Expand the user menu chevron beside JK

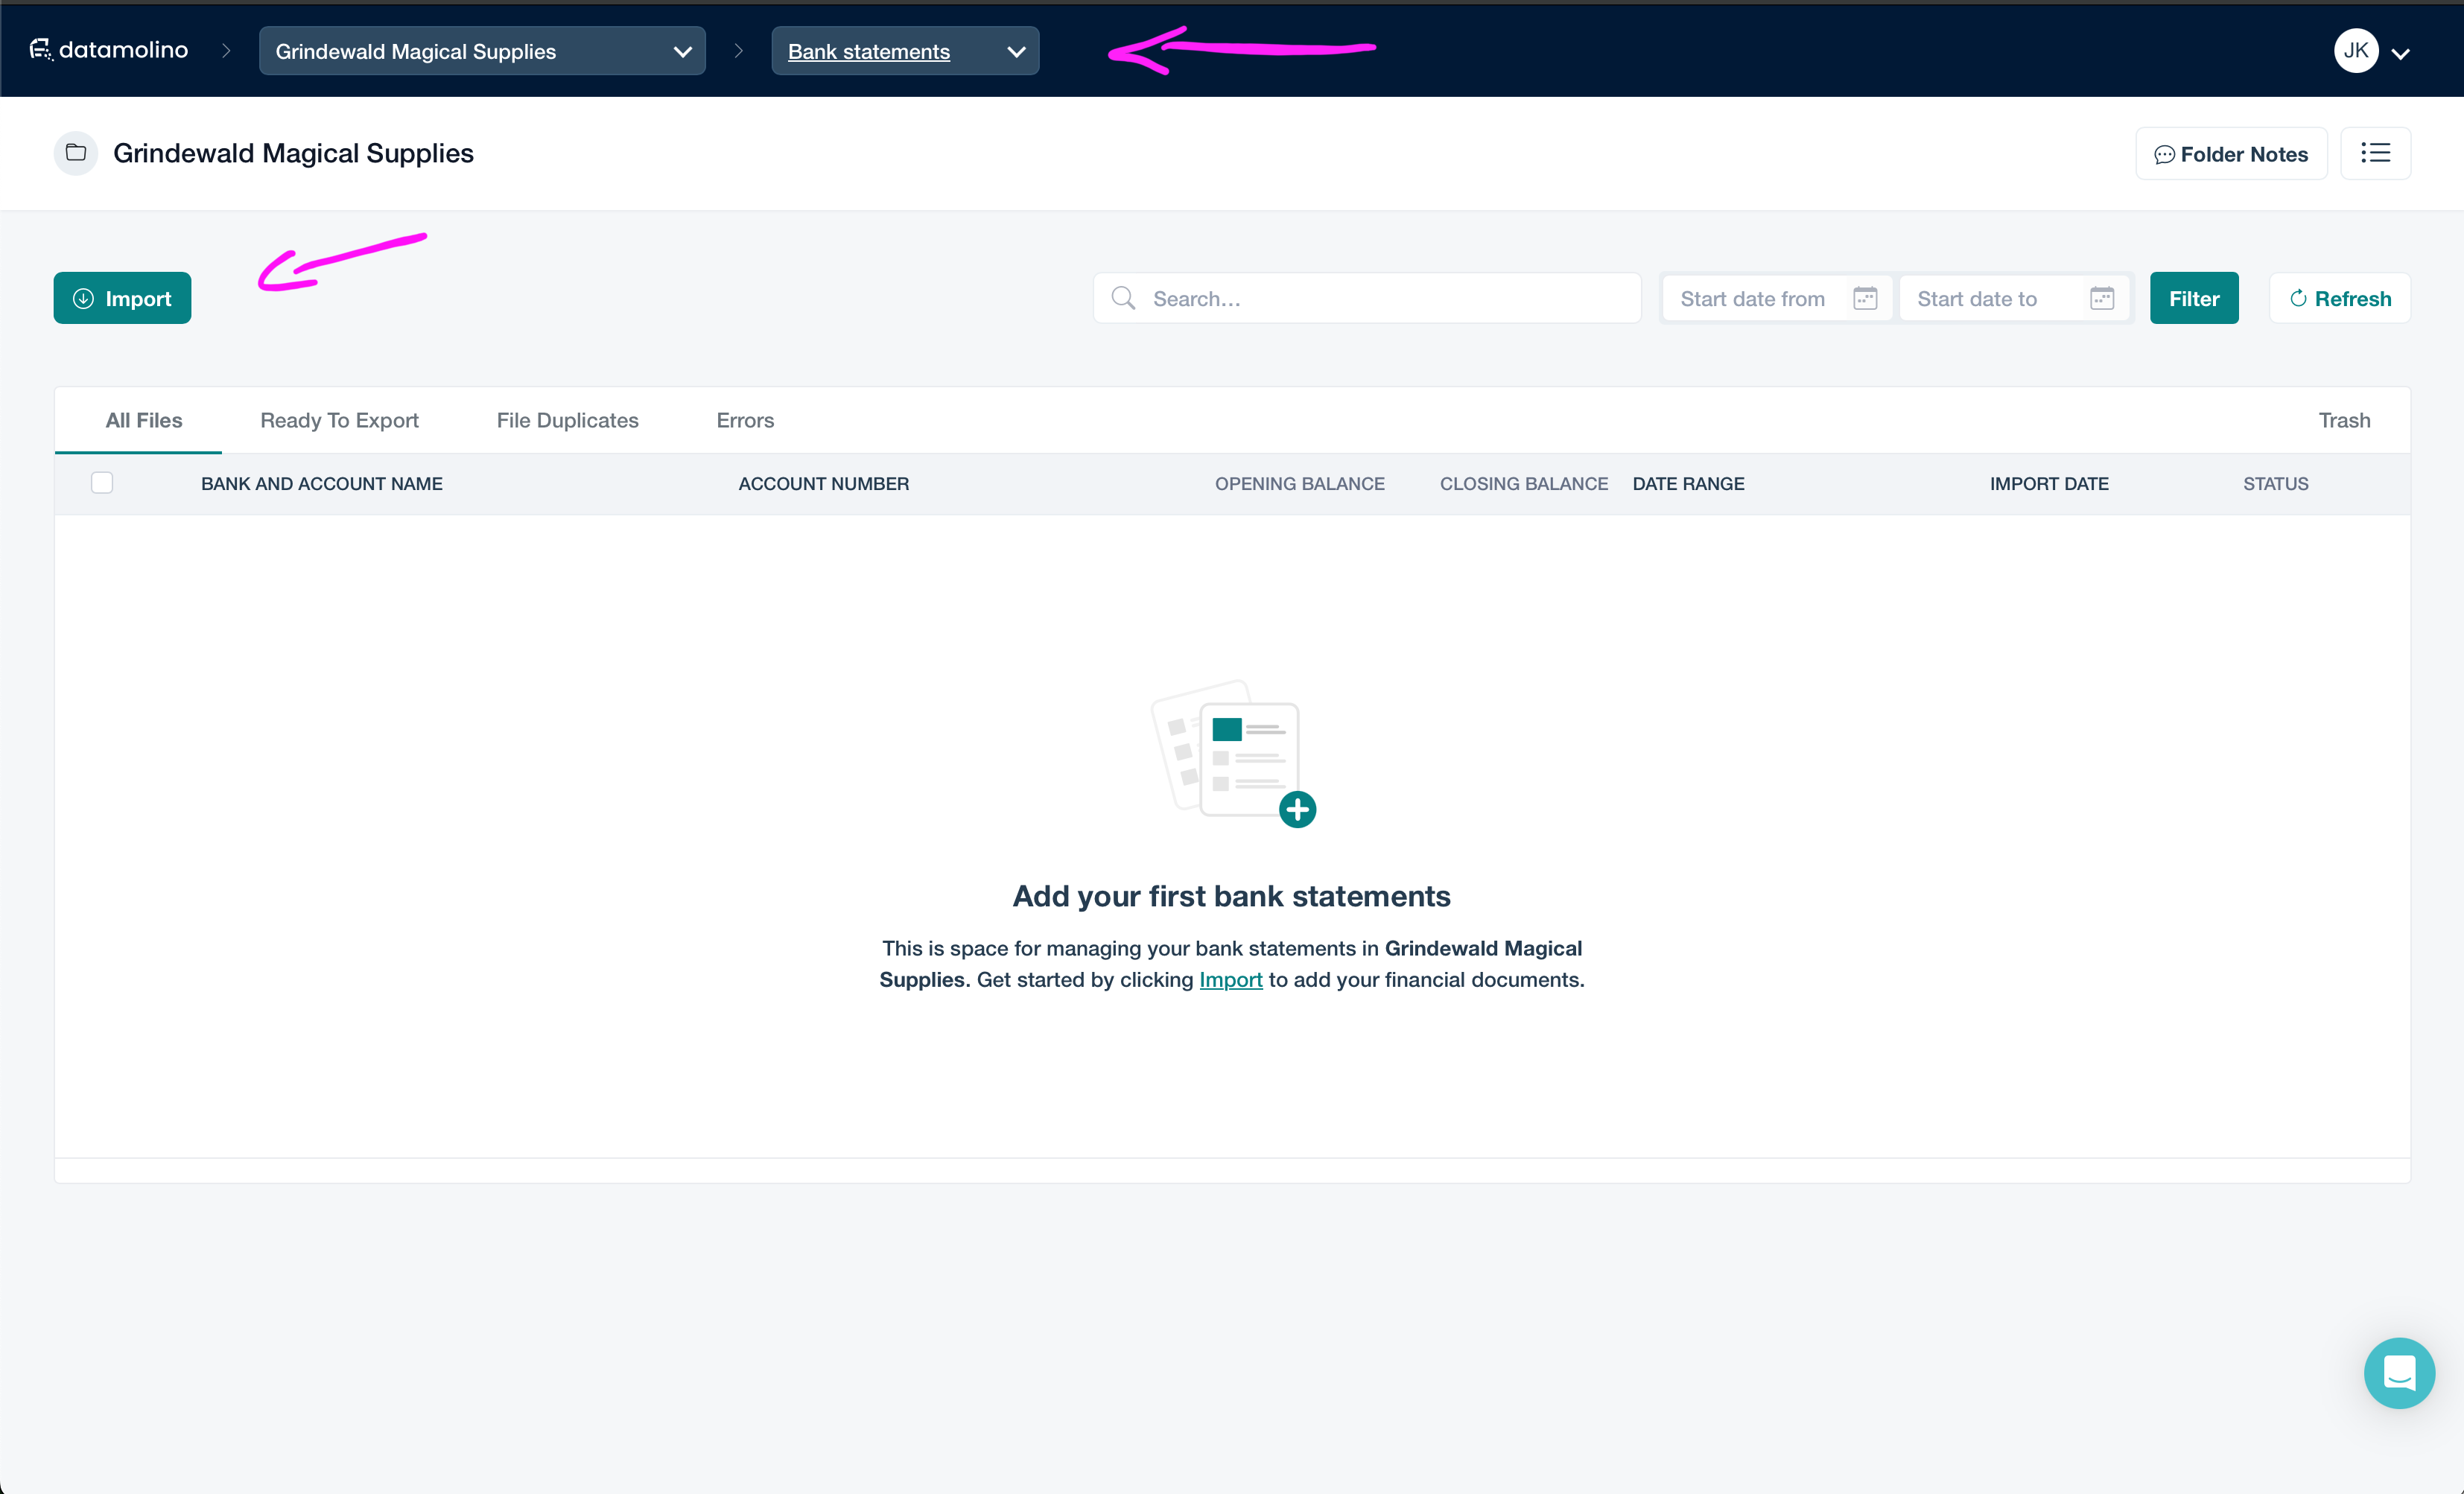[2400, 54]
